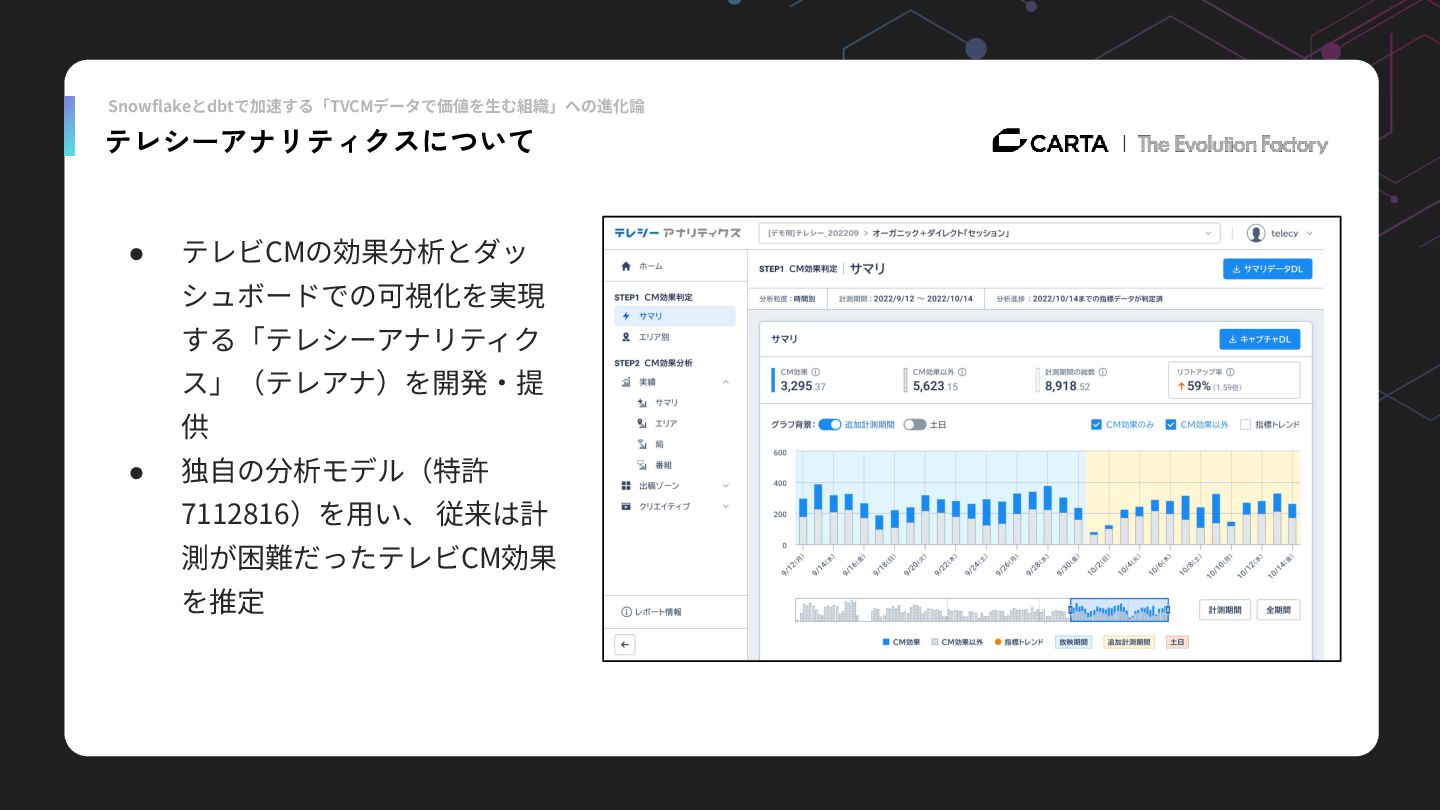Screen dimensions: 1440x810
Task: Toggle the 追加計測期間 graph background switch
Action: click(830, 425)
